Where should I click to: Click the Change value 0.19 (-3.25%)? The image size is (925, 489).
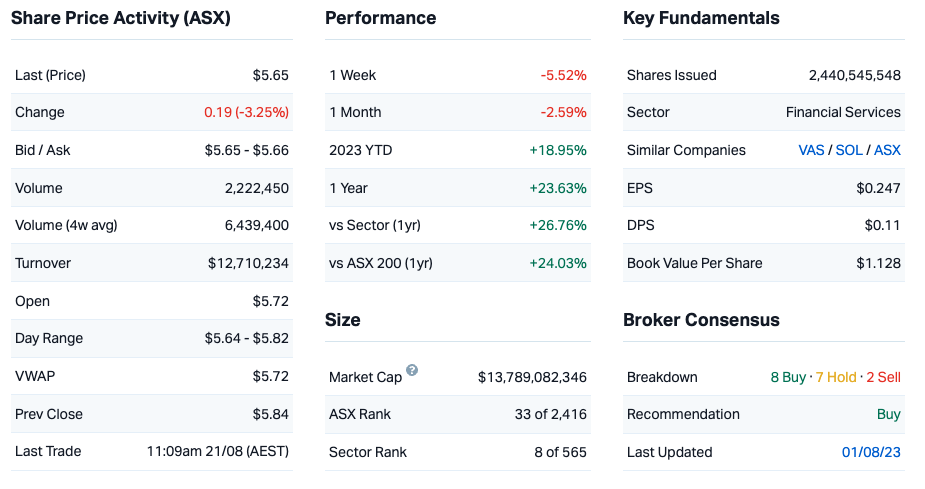pos(246,112)
